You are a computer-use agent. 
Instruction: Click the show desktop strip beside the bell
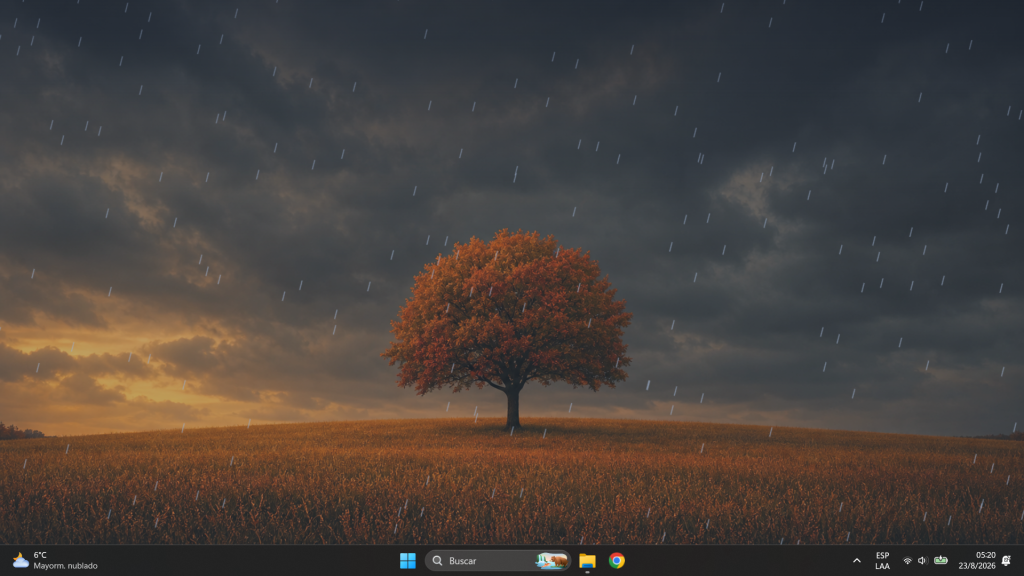coord(1021,560)
